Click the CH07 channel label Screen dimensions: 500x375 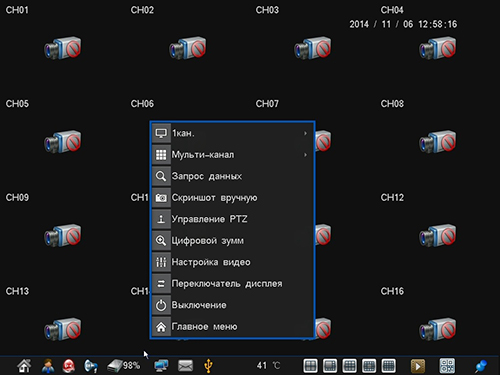pyautogui.click(x=267, y=104)
